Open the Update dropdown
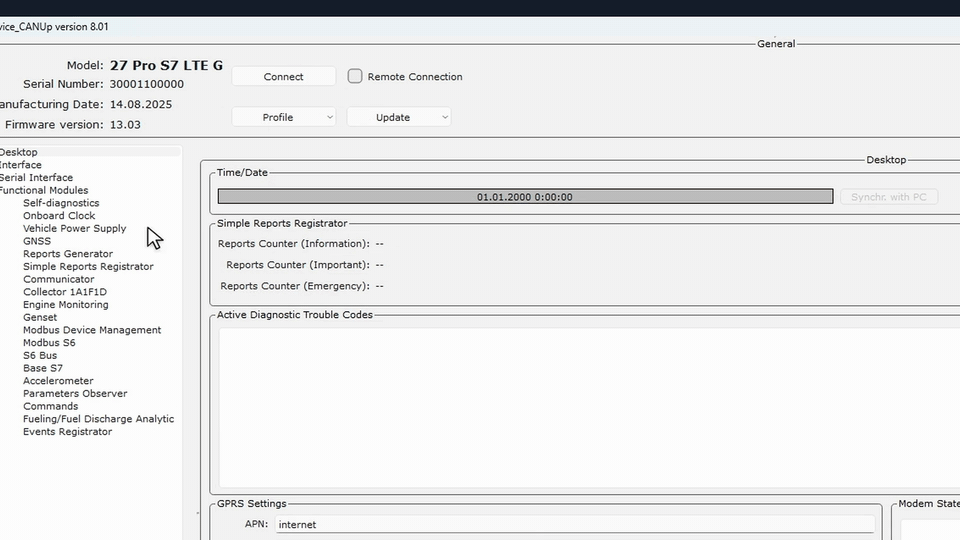Viewport: 960px width, 540px height. pos(399,117)
